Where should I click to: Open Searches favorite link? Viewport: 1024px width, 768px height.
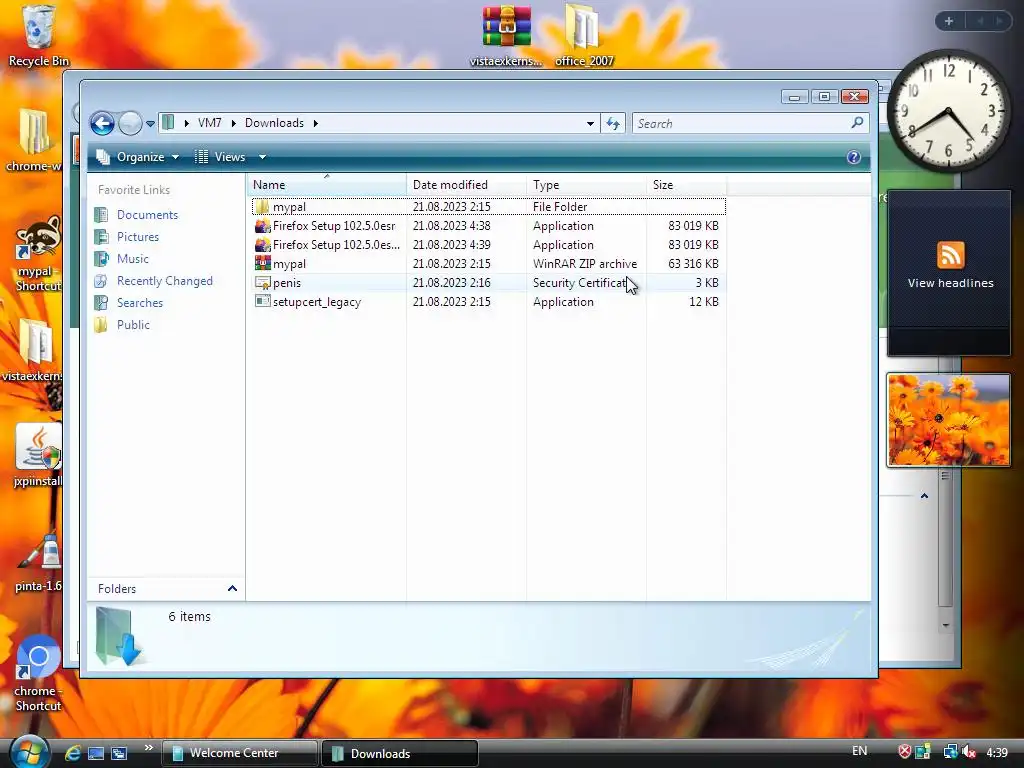coord(140,303)
